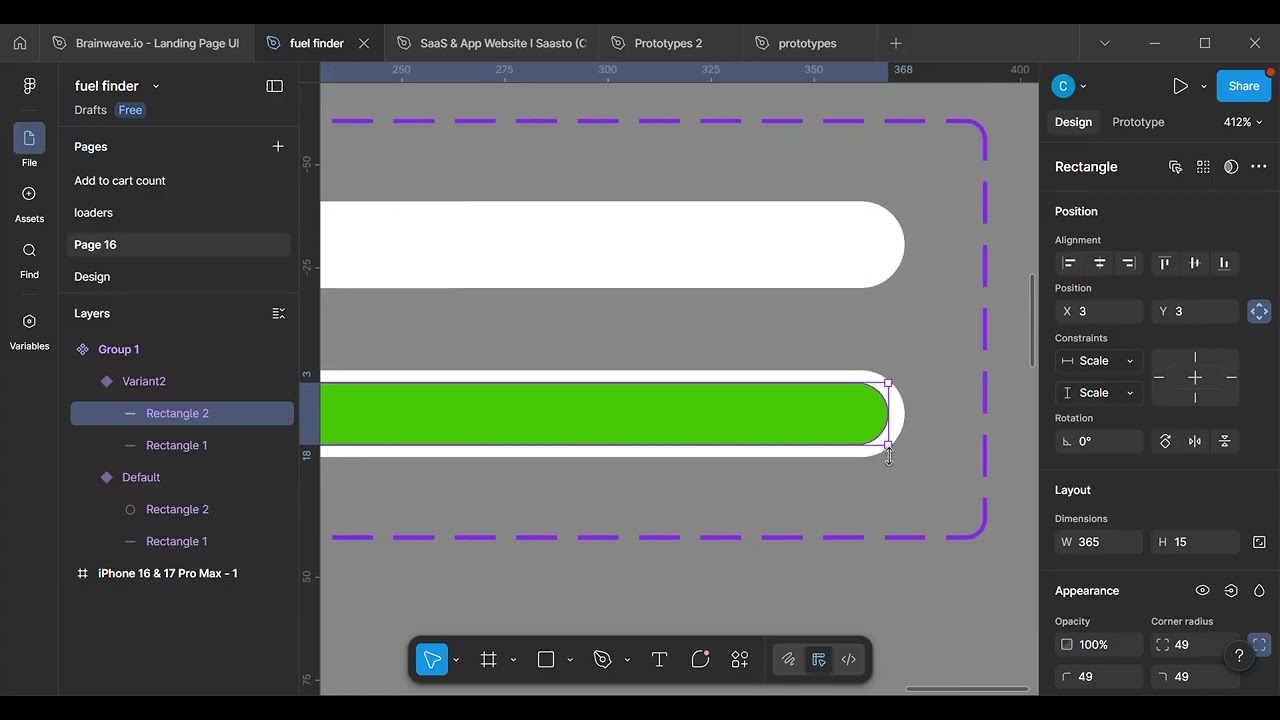Open horizontal constraints Scale dropdown

point(1099,361)
